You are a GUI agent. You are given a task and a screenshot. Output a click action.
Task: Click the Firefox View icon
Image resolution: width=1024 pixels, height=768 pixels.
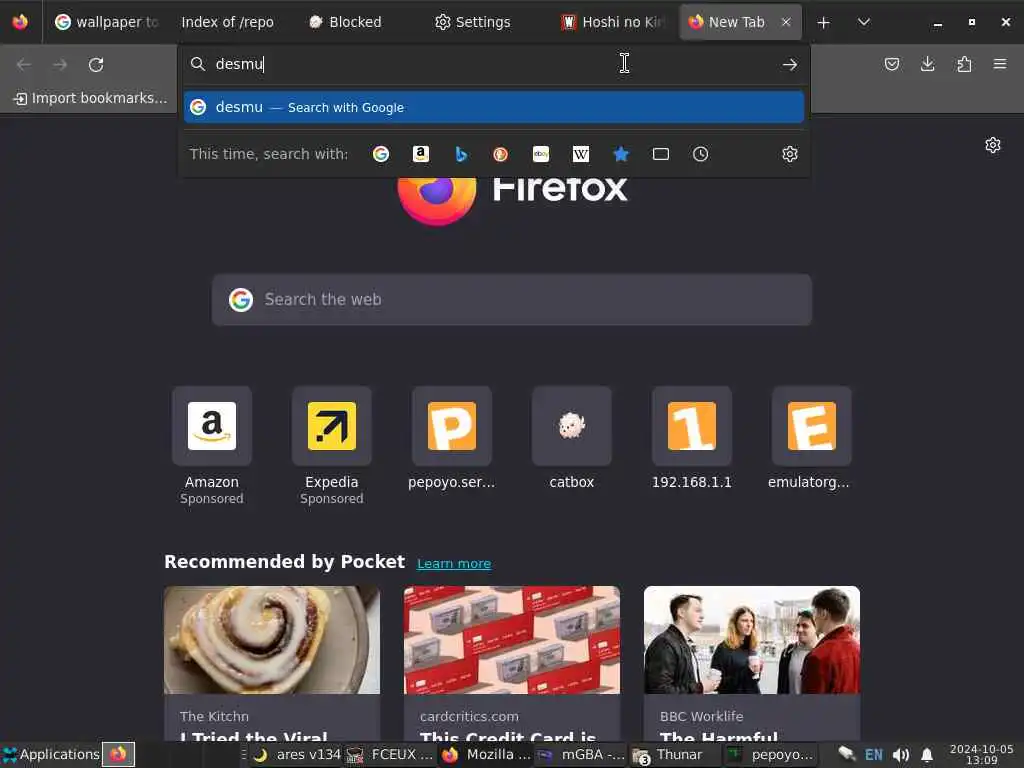click(20, 22)
